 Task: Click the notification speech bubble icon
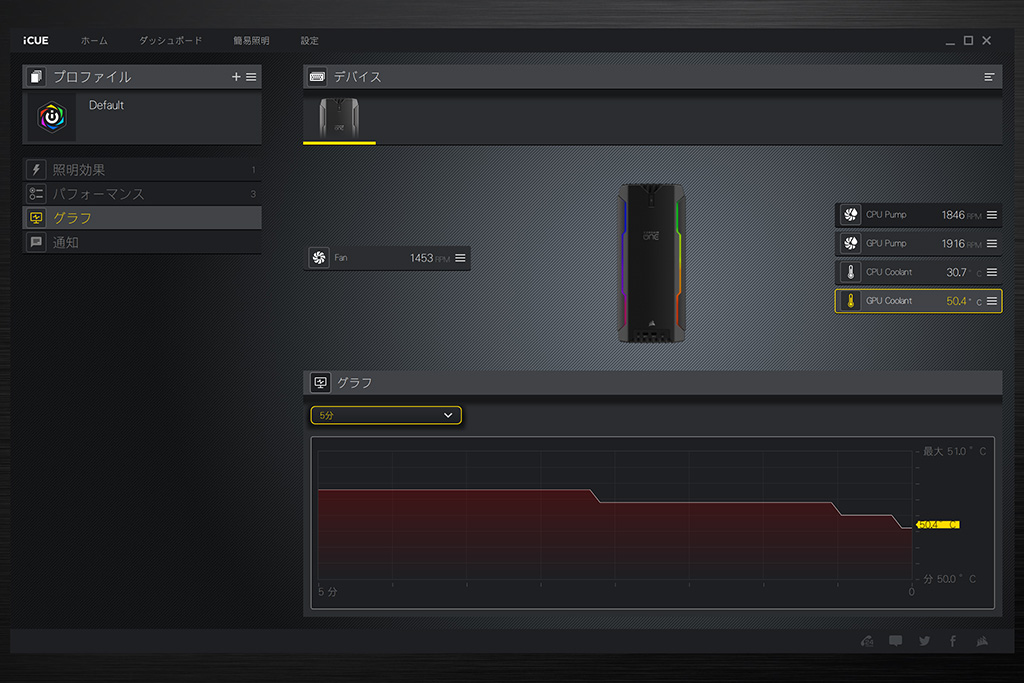[36, 242]
